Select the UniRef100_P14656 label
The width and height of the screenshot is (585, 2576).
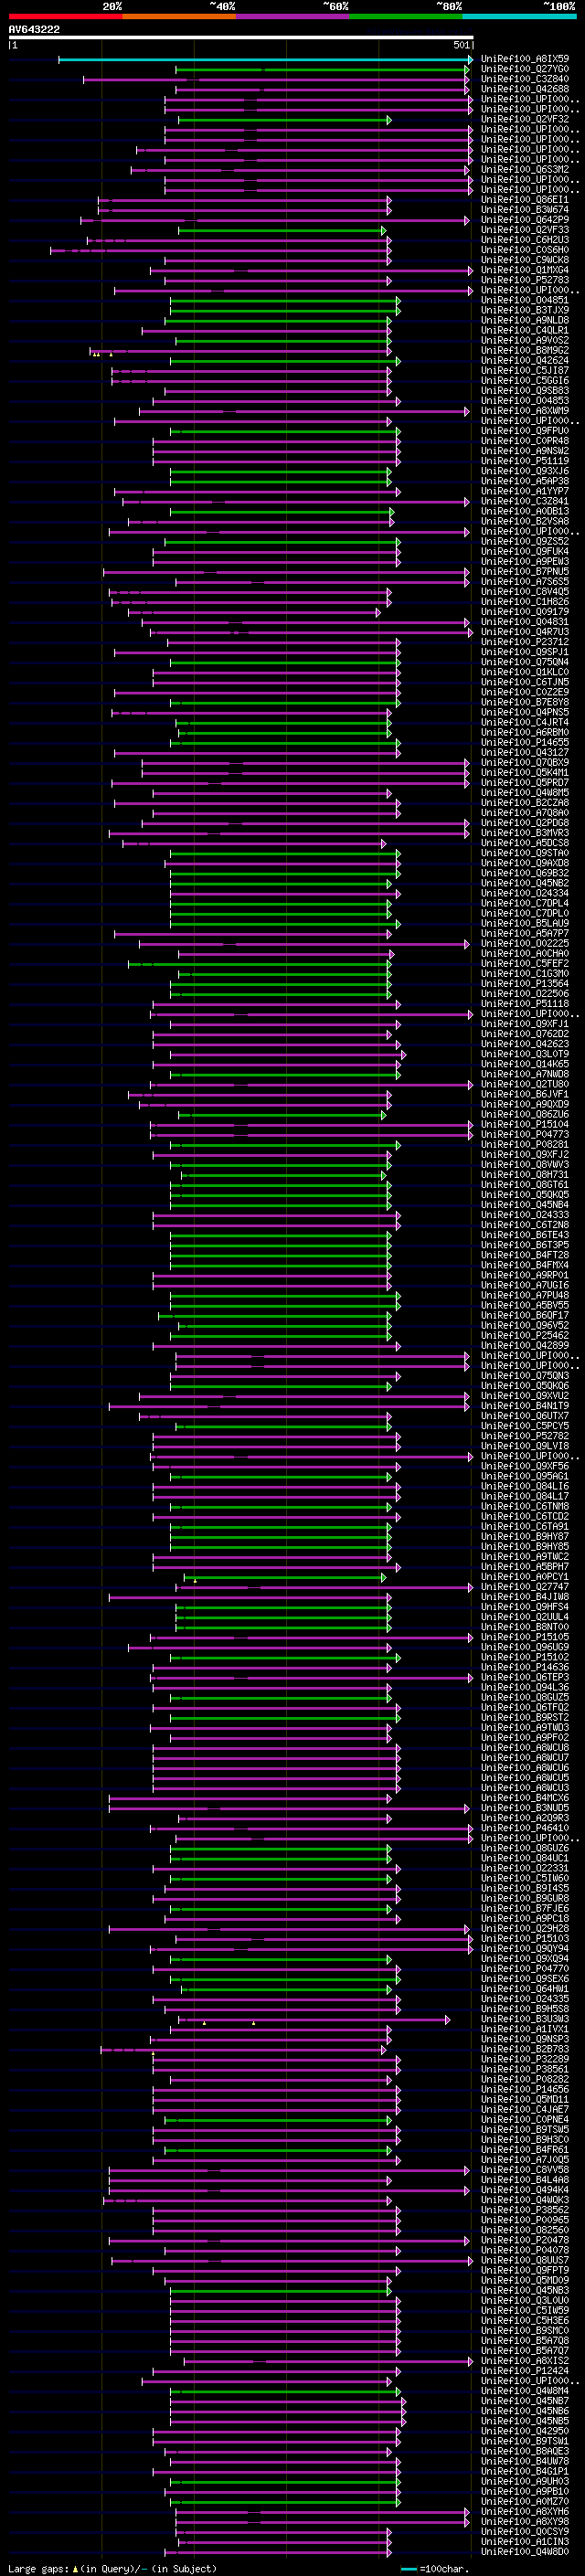pyautogui.click(x=525, y=2089)
